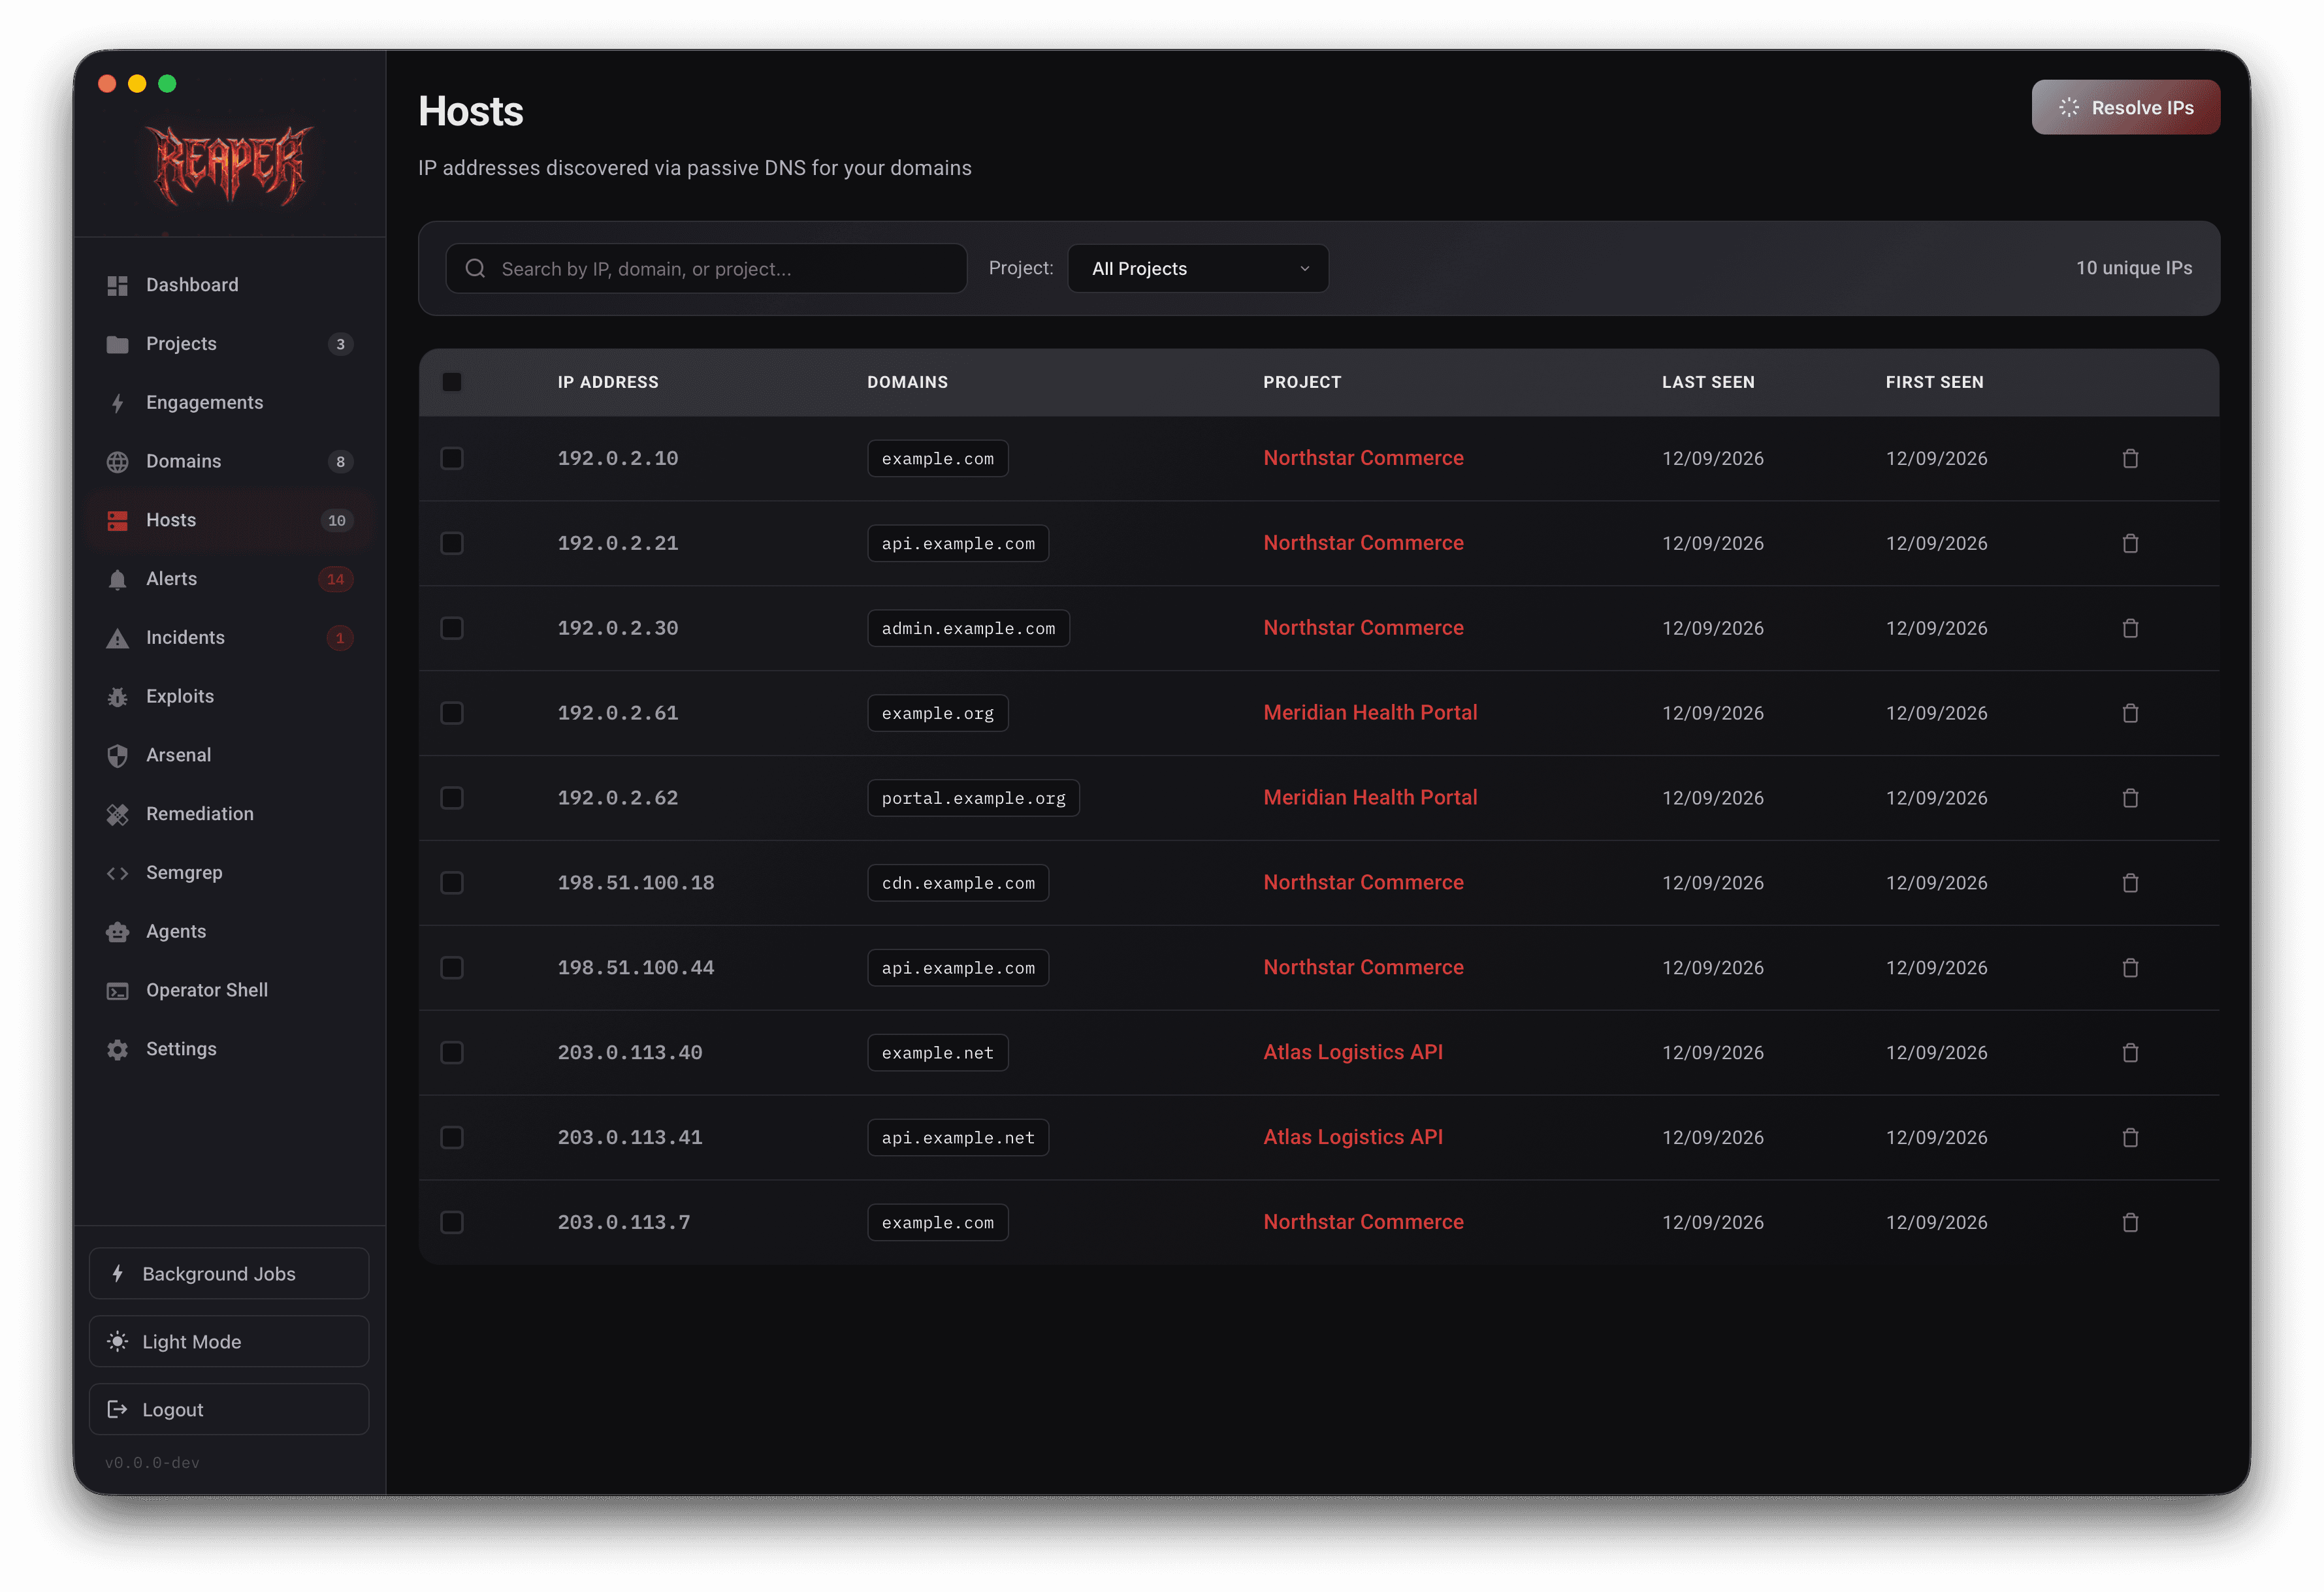Click the portal.example.org domain tag
Image resolution: width=2324 pixels, height=1592 pixels.
(x=973, y=798)
